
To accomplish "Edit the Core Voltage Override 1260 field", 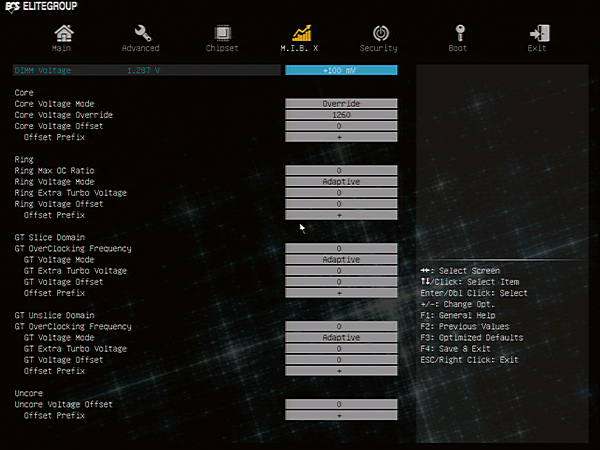I will 341,114.
